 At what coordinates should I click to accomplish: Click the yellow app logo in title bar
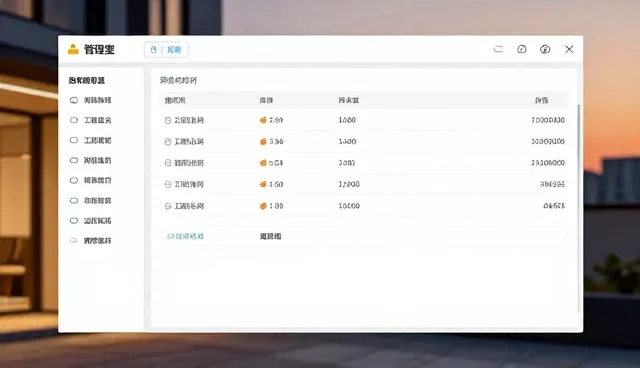[73, 49]
